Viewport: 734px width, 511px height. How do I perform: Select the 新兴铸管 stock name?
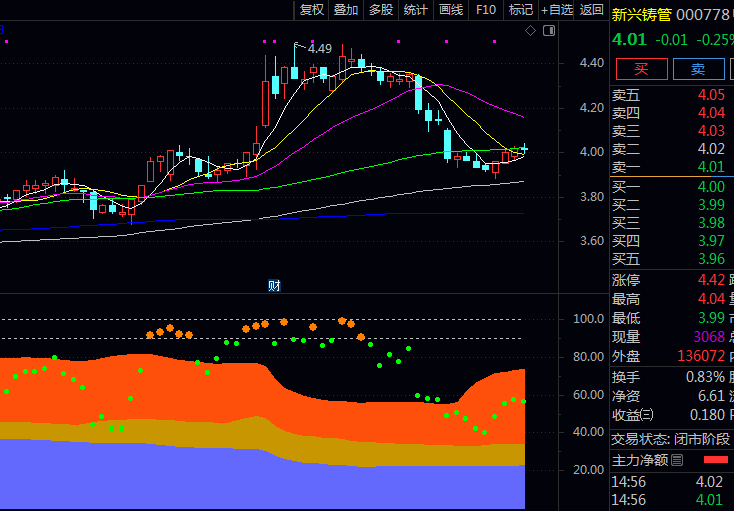point(640,15)
